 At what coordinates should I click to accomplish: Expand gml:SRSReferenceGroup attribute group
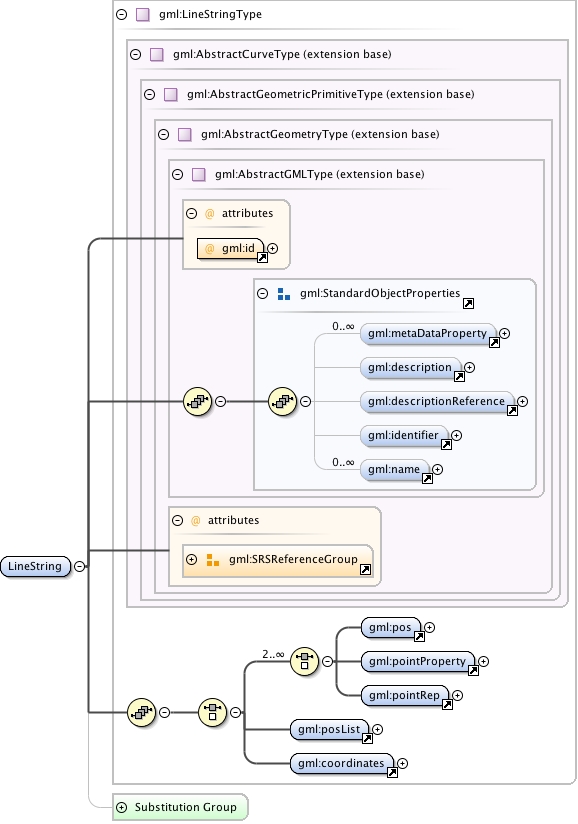(x=191, y=560)
